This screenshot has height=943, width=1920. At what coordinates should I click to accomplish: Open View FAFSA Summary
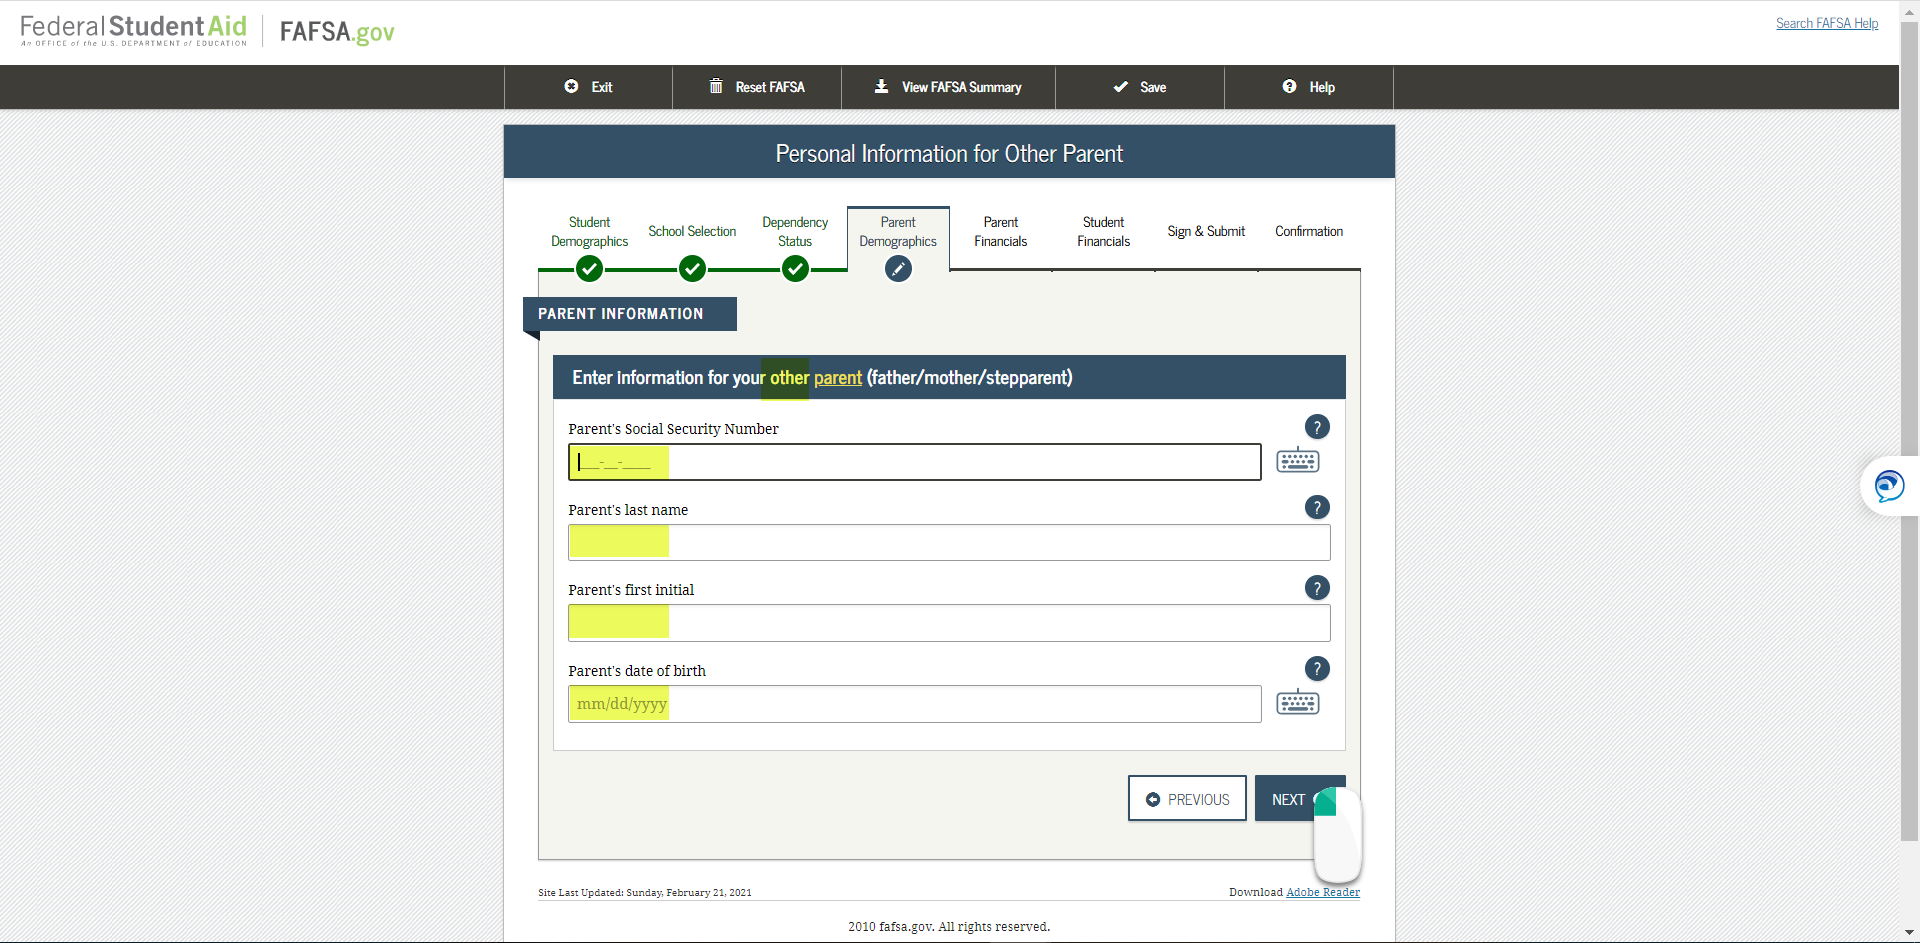tap(946, 87)
